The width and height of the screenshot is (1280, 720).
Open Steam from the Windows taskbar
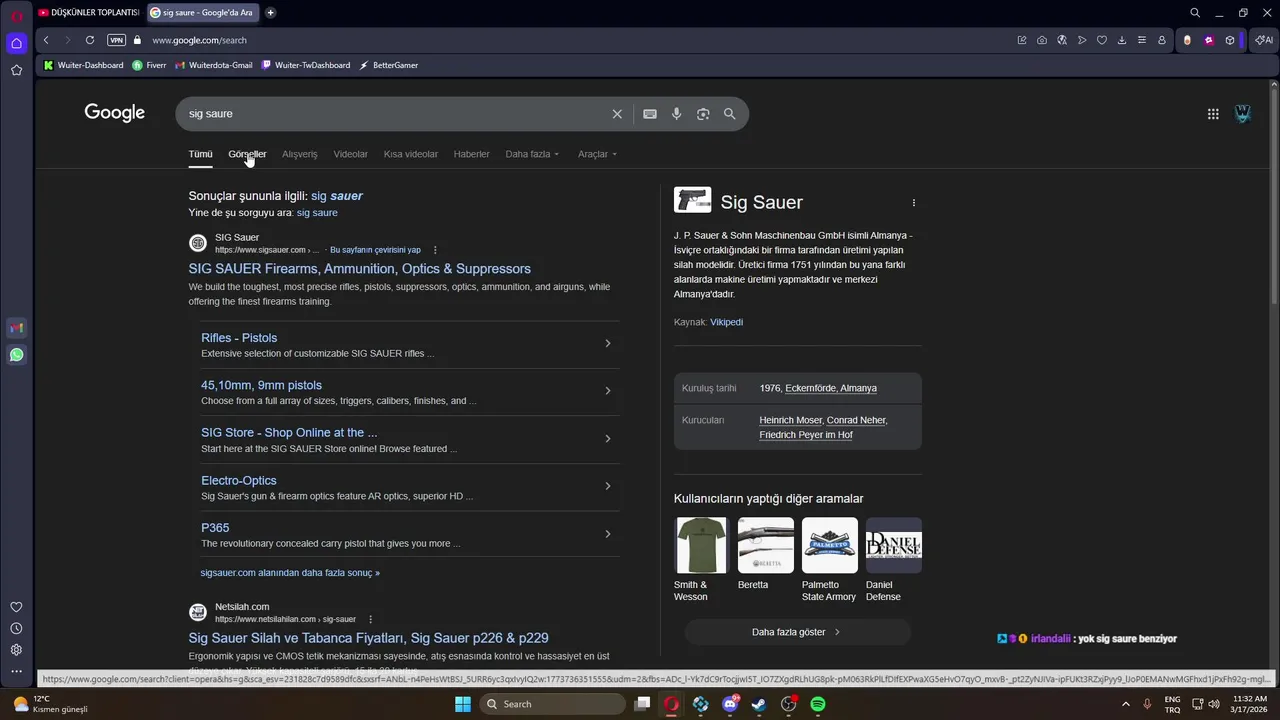(x=759, y=704)
